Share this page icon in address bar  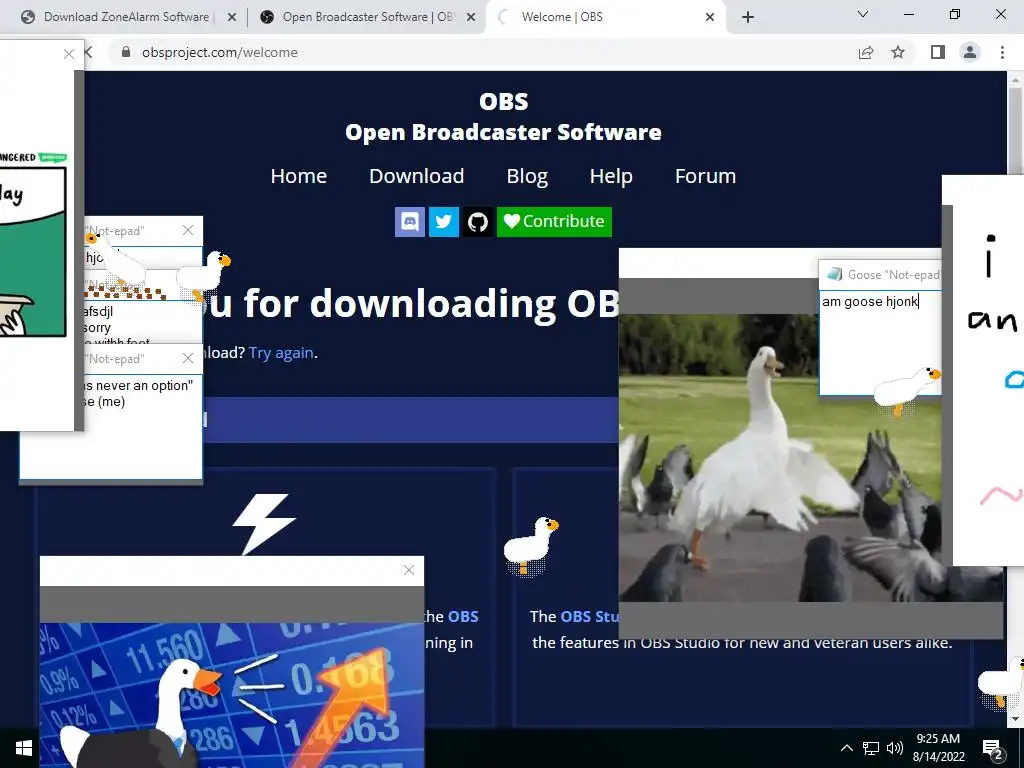pyautogui.click(x=866, y=52)
